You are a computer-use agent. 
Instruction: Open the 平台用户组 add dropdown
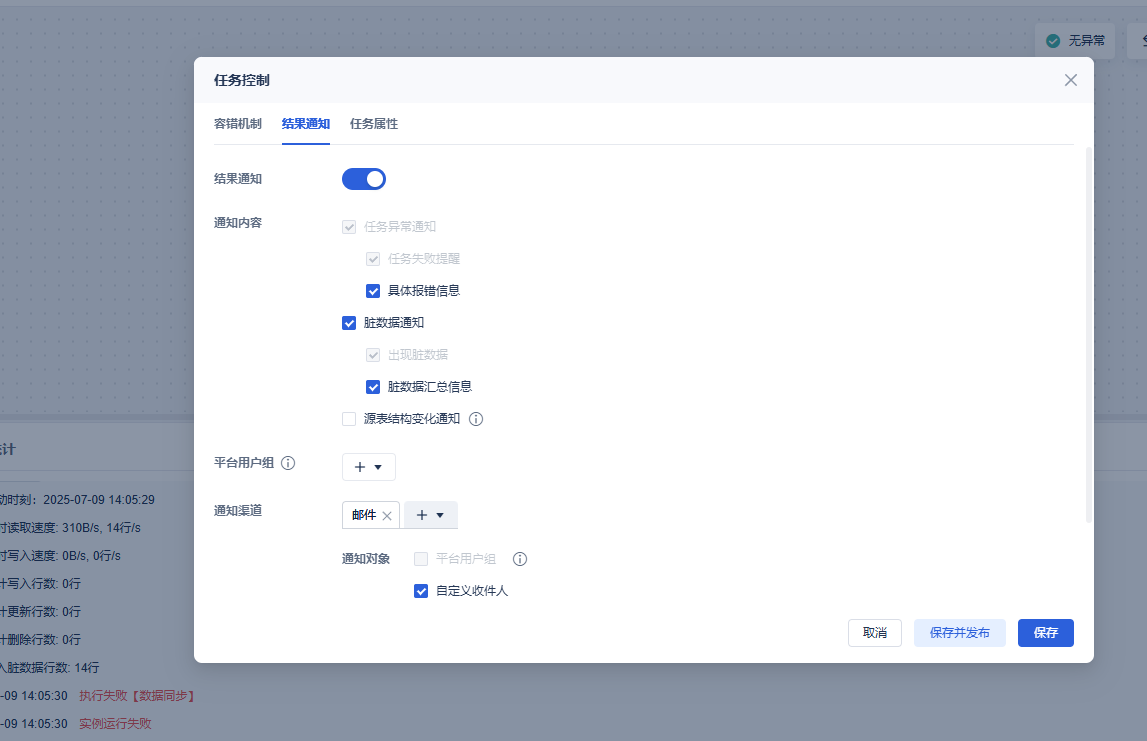click(x=369, y=467)
